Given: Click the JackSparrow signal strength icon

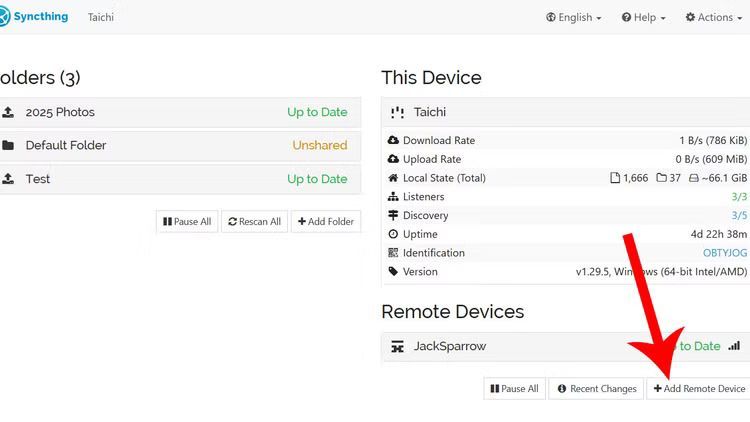Looking at the screenshot, I should point(734,346).
